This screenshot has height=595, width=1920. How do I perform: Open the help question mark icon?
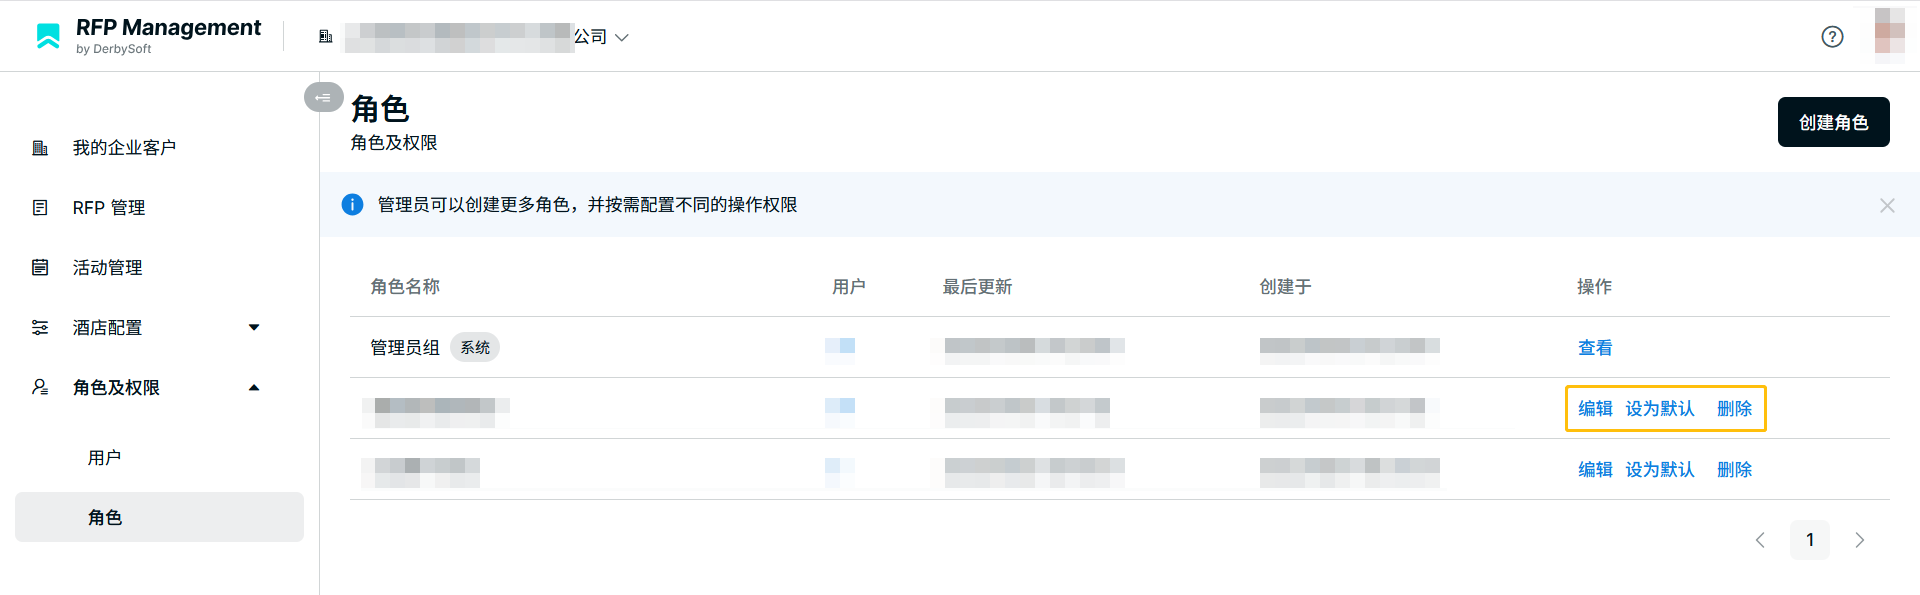[1832, 37]
